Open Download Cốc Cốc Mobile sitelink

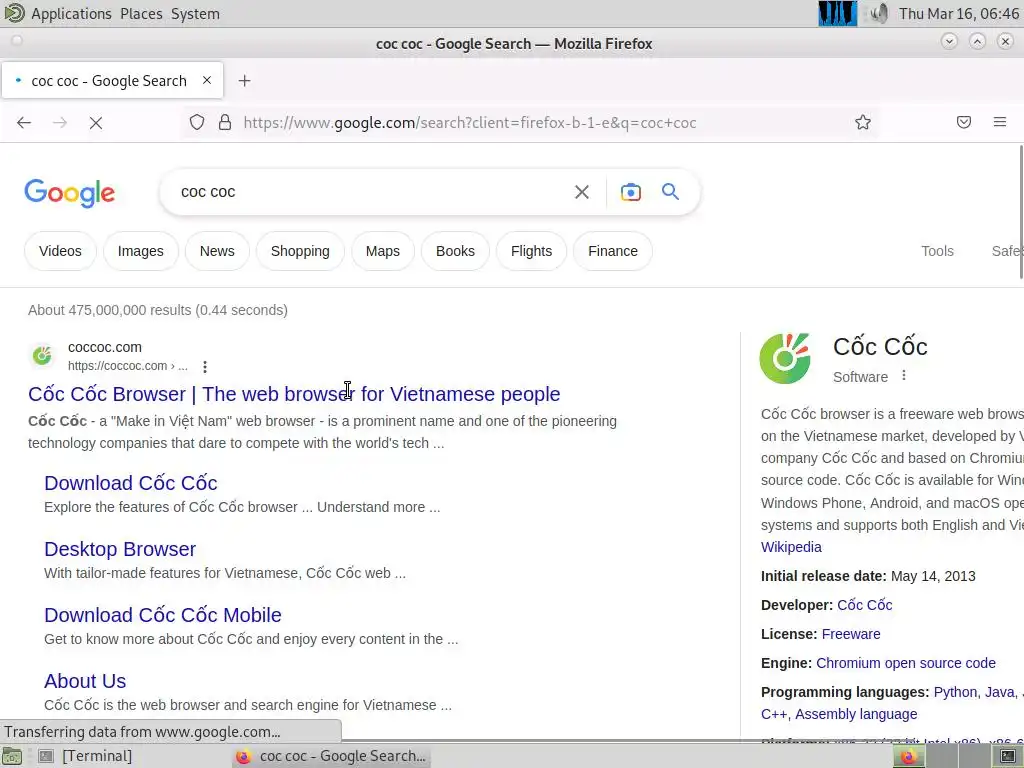tap(163, 615)
